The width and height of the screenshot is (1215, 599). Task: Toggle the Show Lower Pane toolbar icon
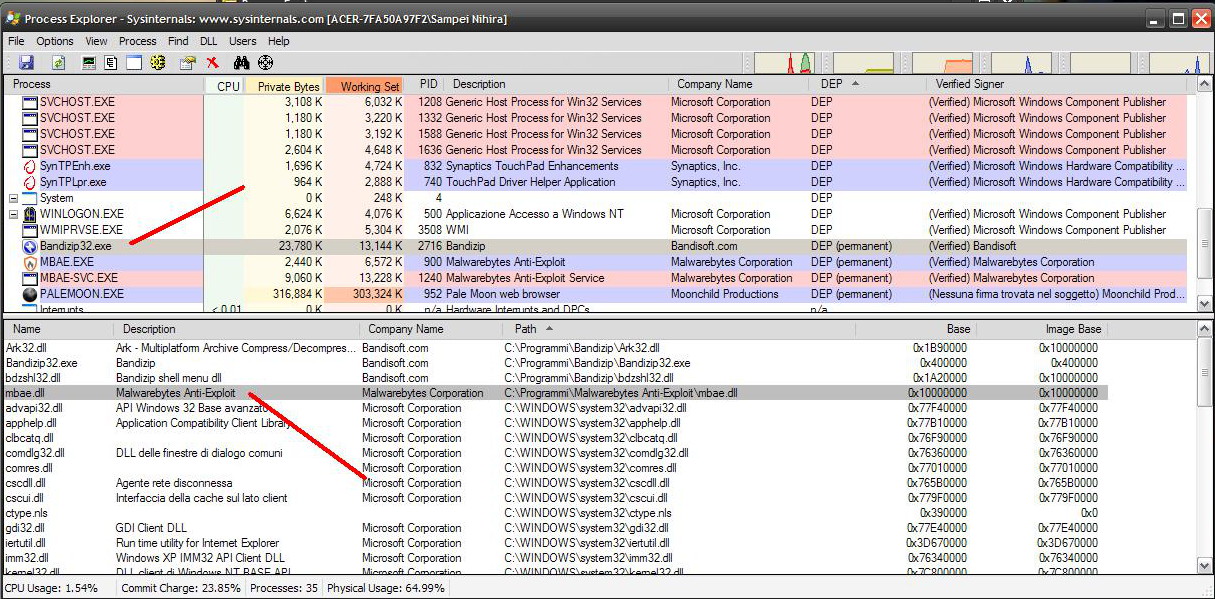(x=133, y=63)
